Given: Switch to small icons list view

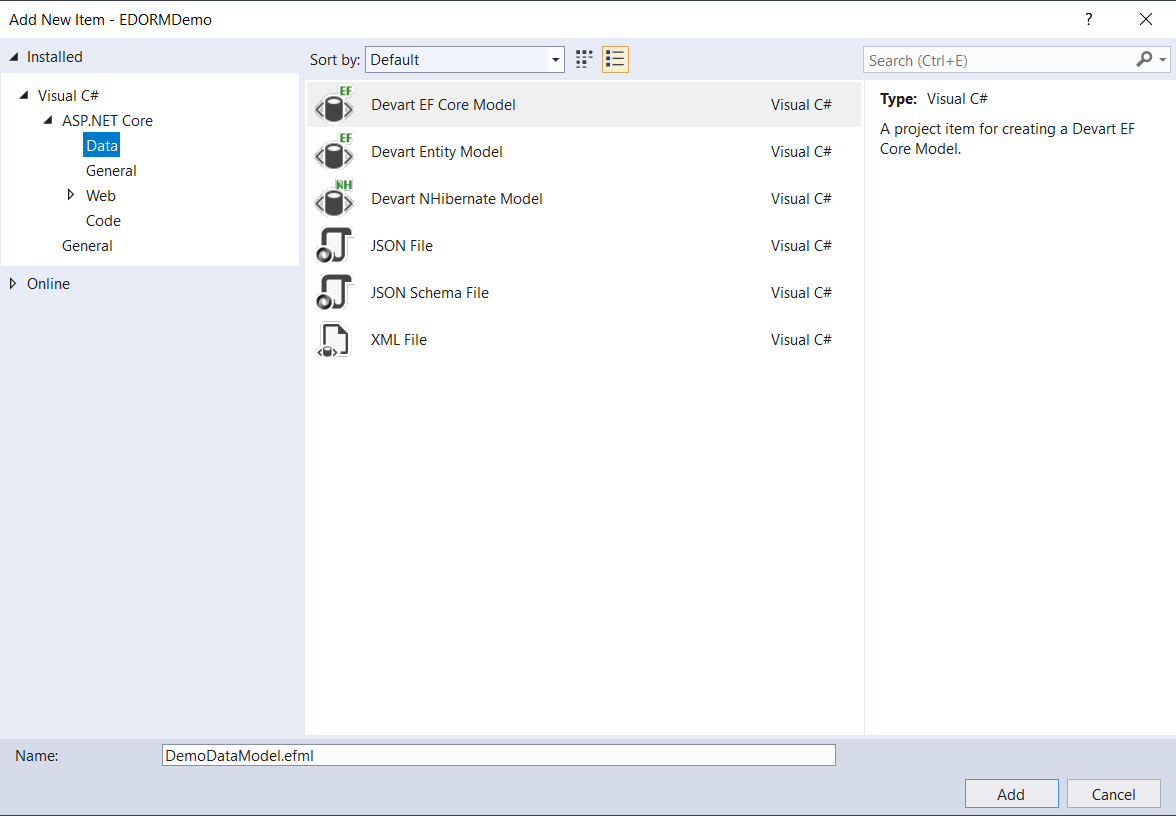Looking at the screenshot, I should coord(615,59).
